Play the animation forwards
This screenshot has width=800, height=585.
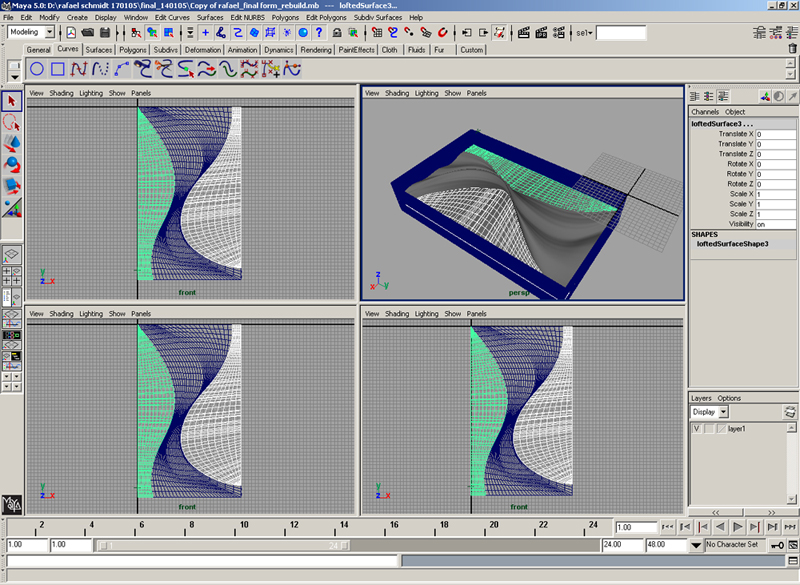pyautogui.click(x=738, y=527)
